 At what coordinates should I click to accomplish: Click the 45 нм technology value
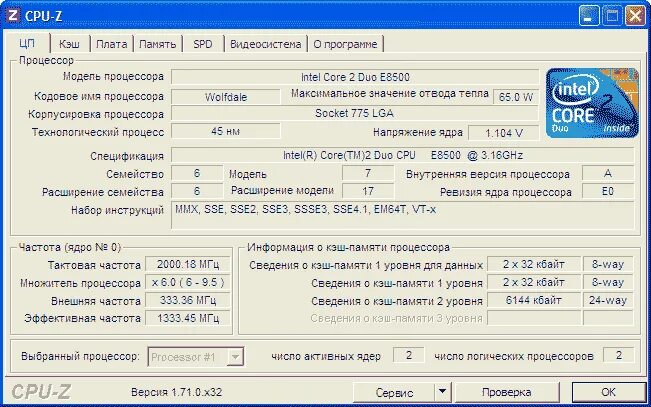point(226,131)
